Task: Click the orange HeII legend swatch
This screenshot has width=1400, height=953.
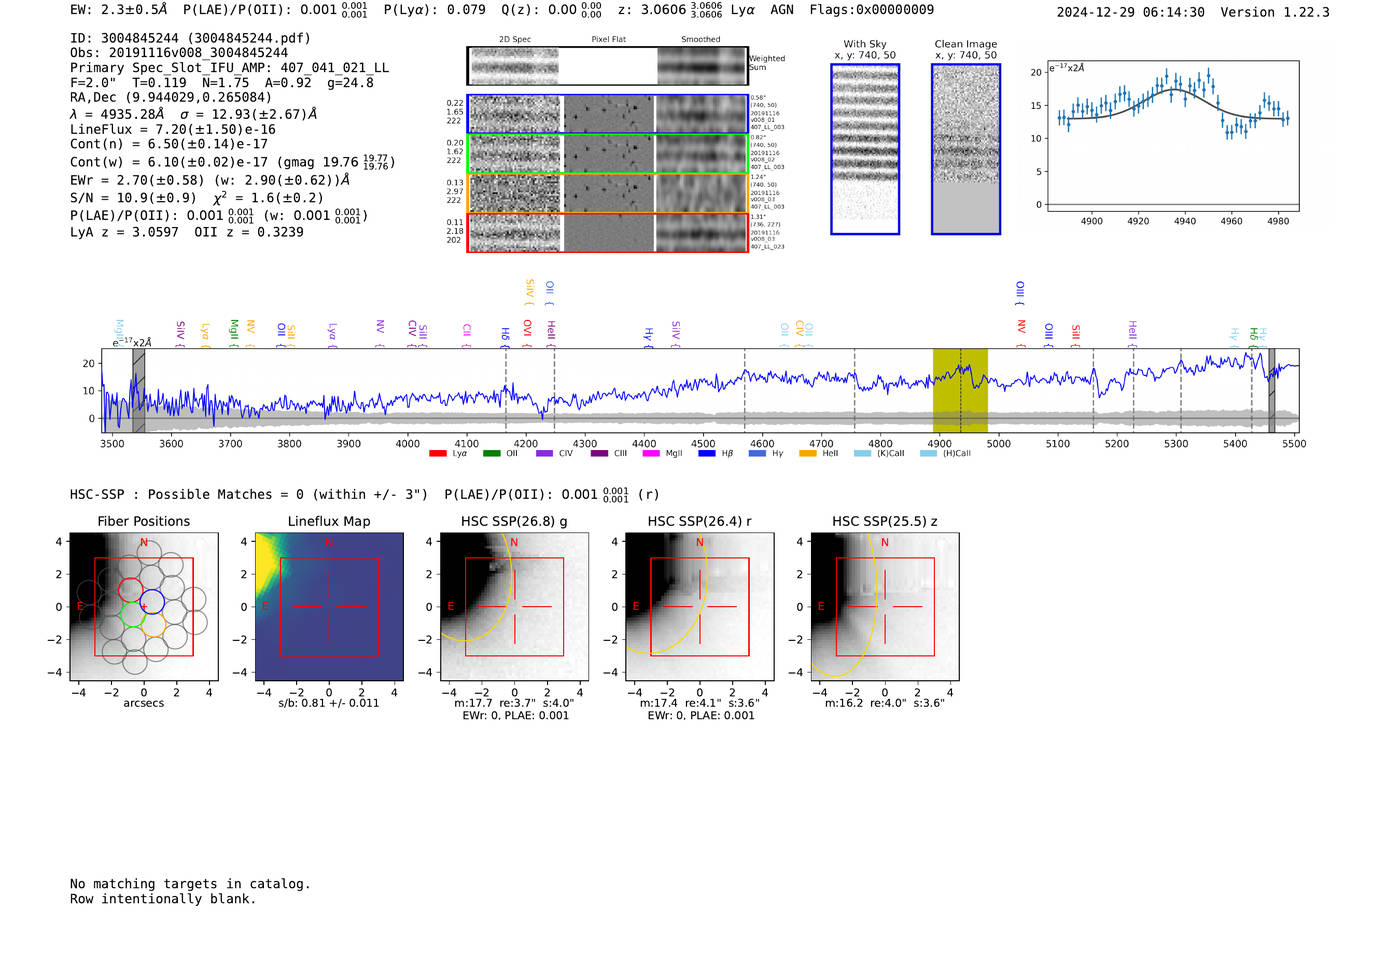Action: [x=808, y=454]
